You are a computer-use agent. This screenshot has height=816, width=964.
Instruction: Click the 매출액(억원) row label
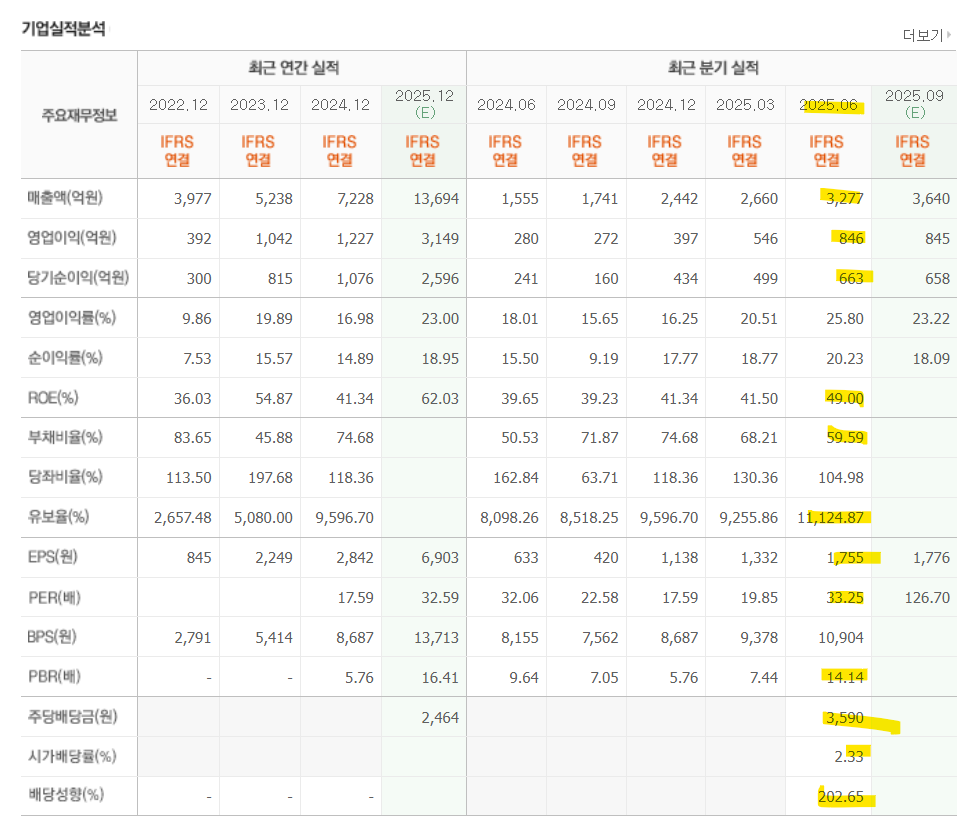click(65, 198)
